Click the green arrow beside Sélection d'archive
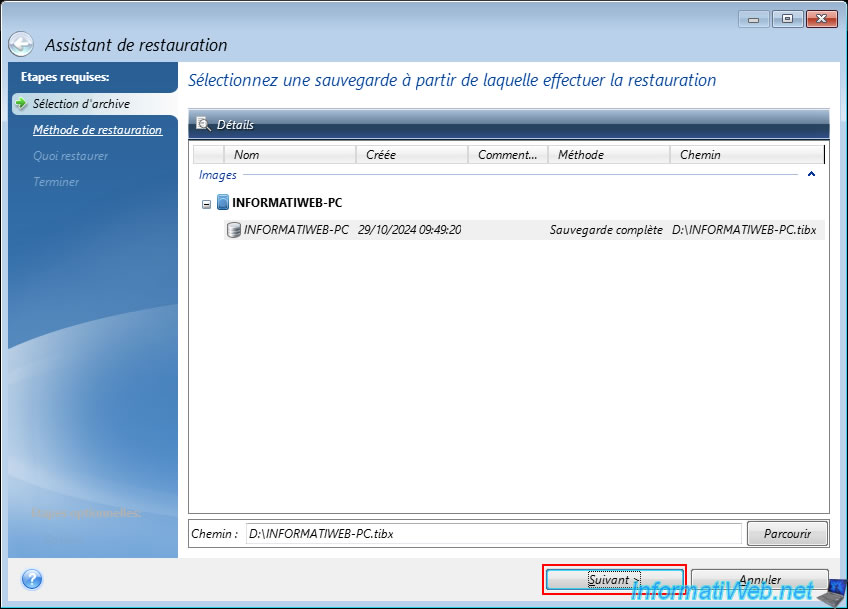 21,104
